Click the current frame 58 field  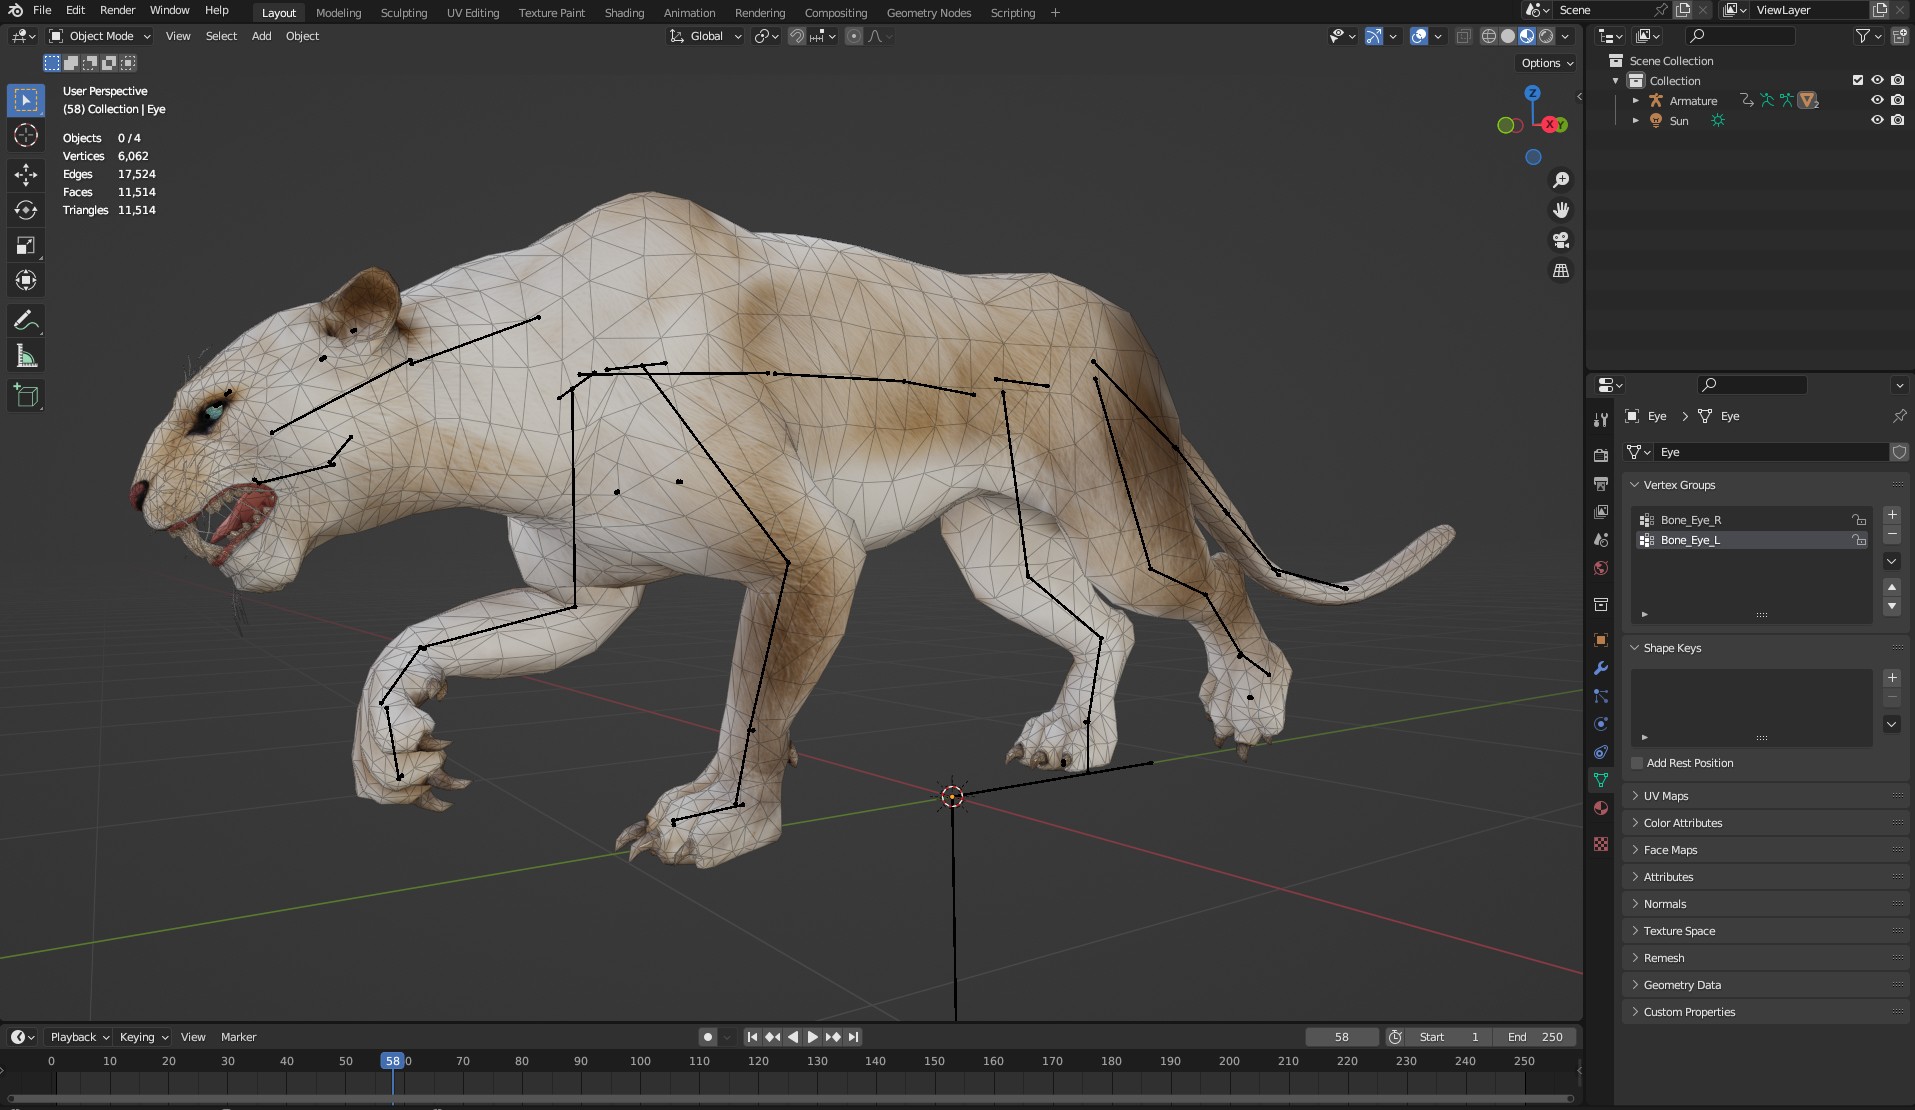[1341, 1037]
